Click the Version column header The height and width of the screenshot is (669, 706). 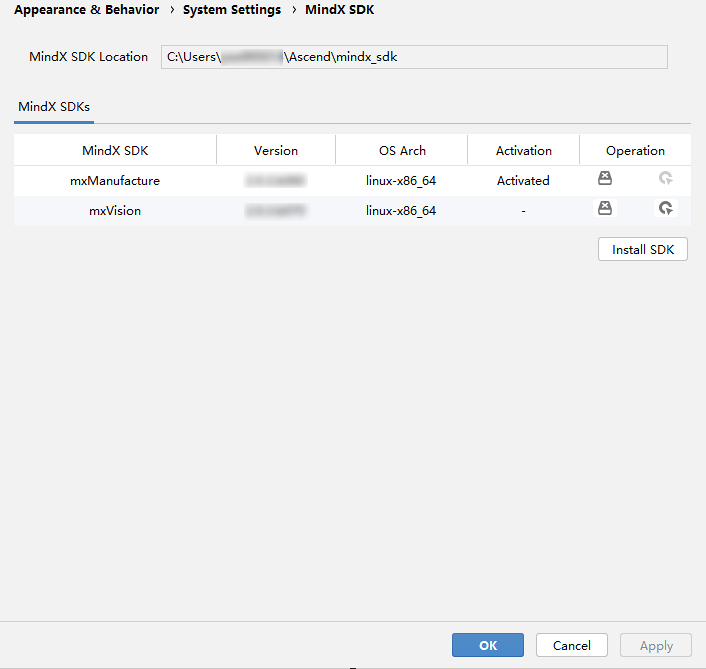(x=276, y=150)
